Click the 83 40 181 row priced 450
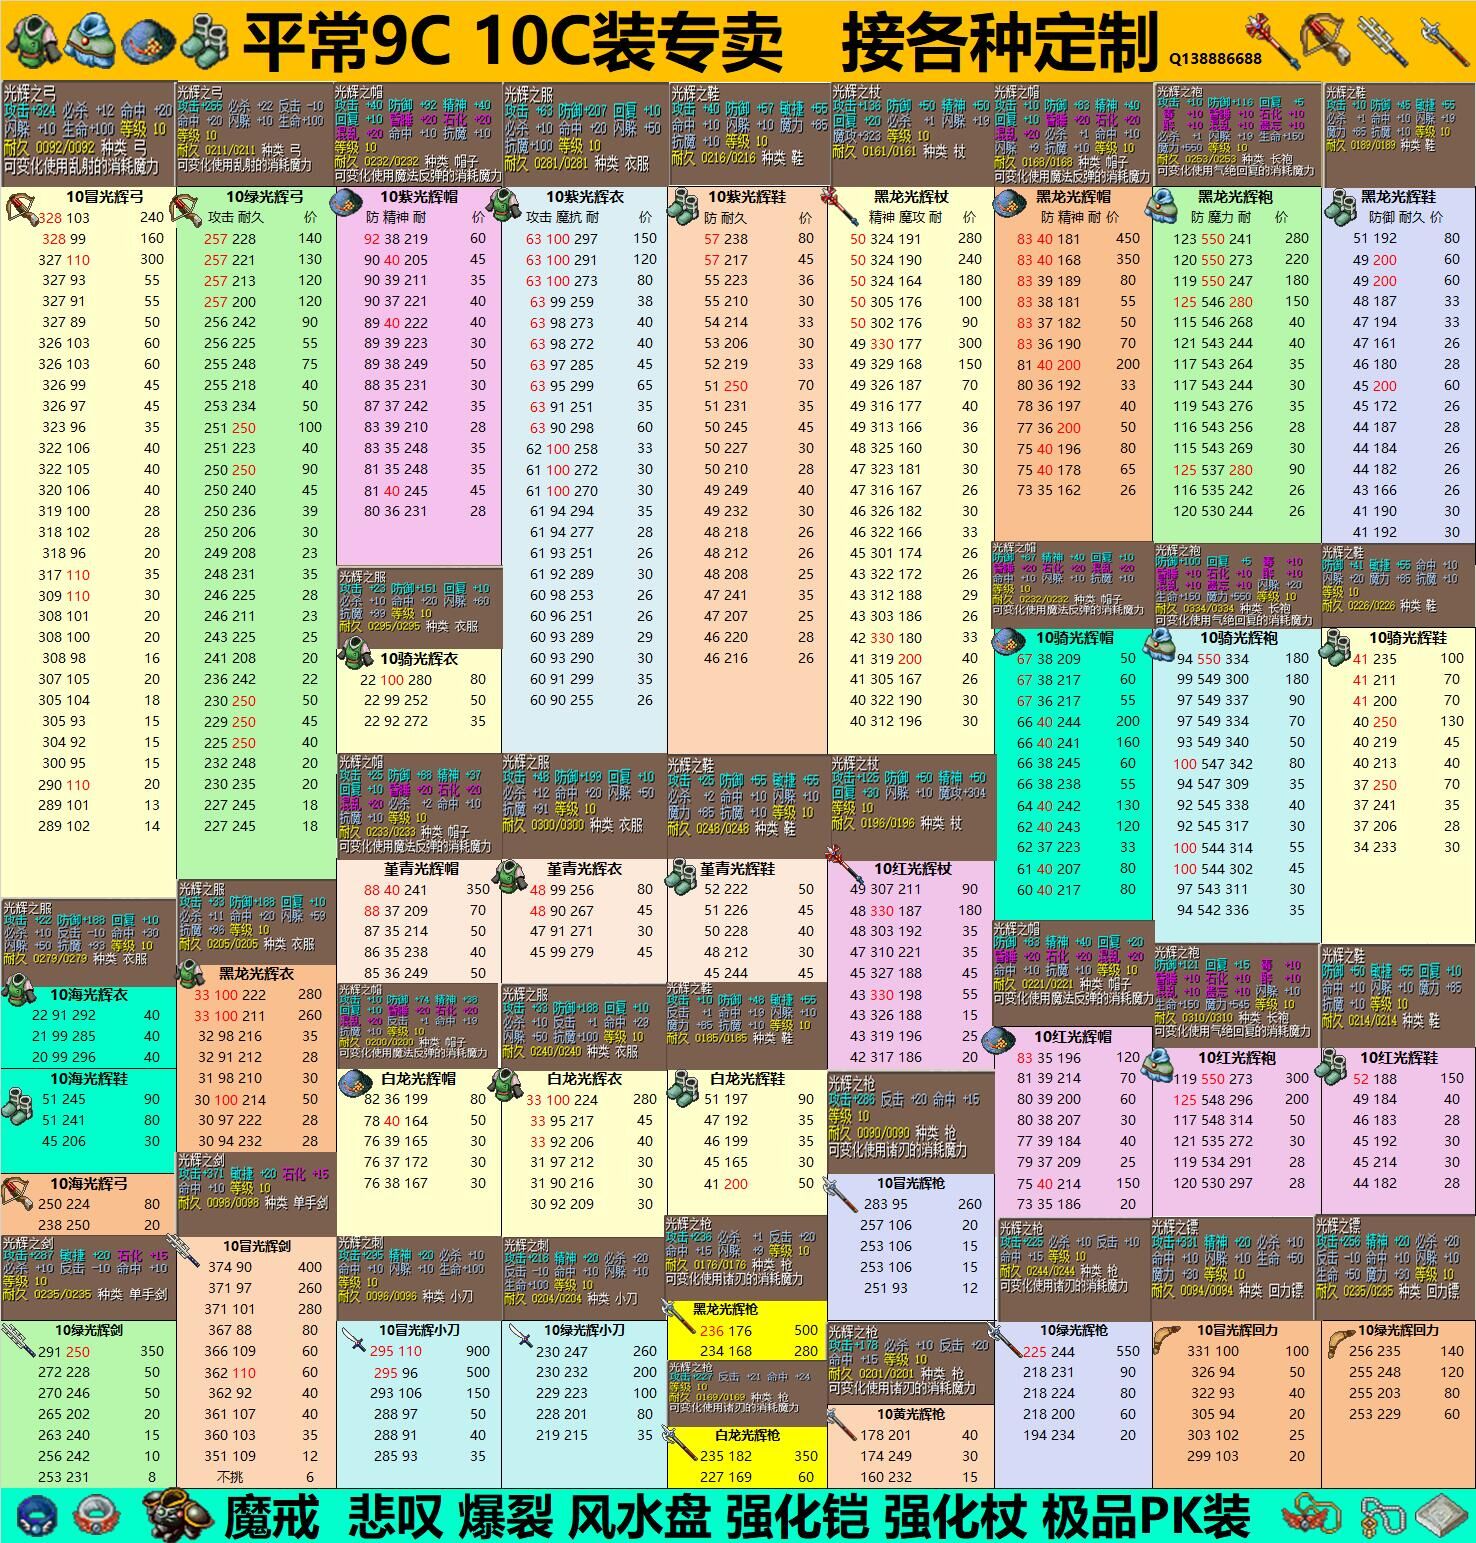Viewport: 1476px width, 1543px height. coord(1073,238)
